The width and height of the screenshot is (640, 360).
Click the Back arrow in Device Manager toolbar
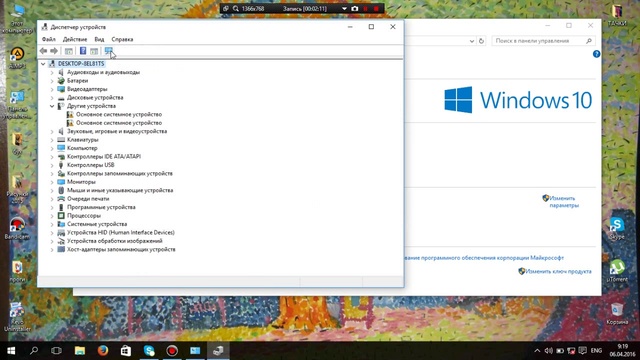pos(43,51)
